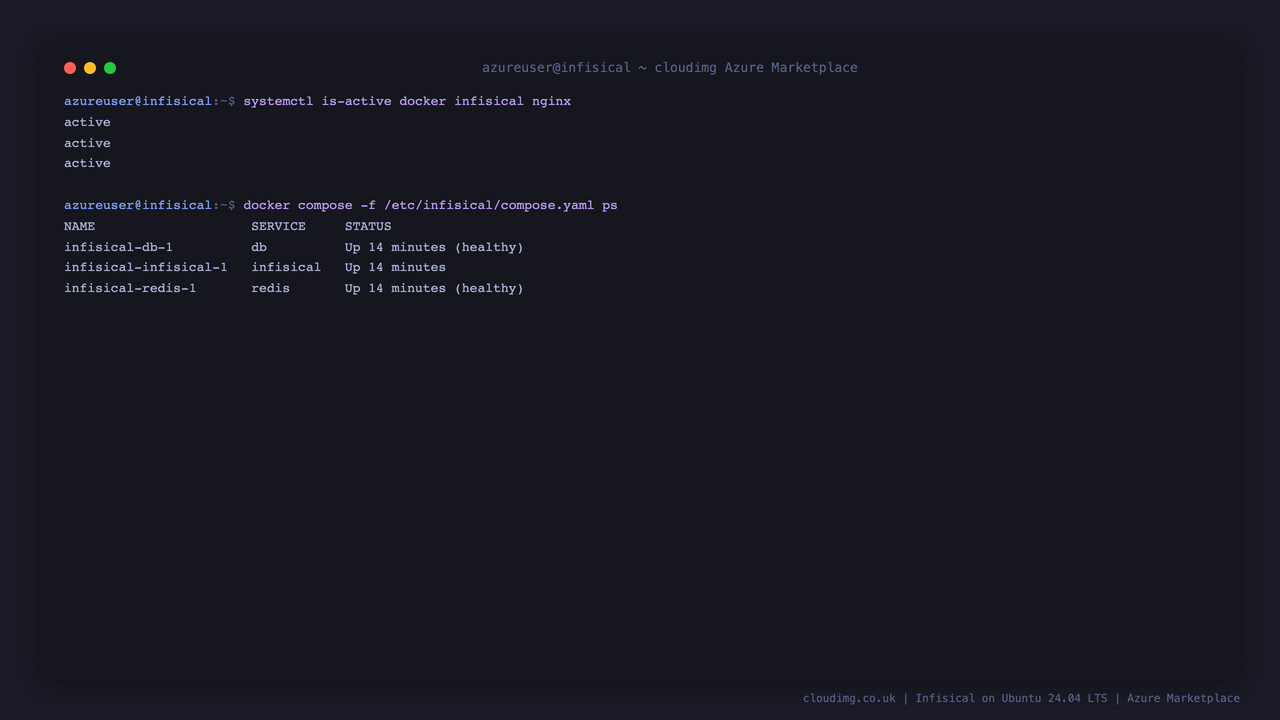Image resolution: width=1280 pixels, height=720 pixels.
Task: Click the NAME column header
Action: [80, 226]
